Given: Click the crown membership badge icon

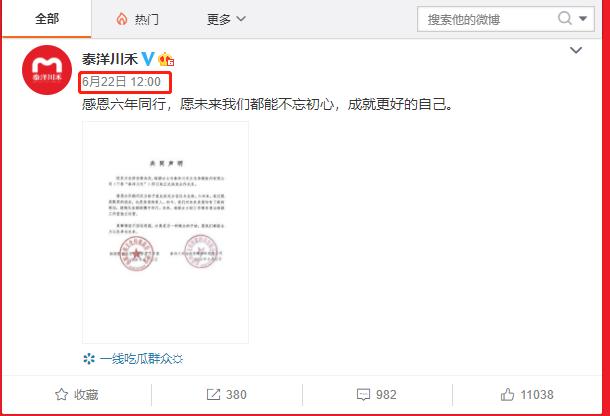Looking at the screenshot, I should [x=166, y=59].
